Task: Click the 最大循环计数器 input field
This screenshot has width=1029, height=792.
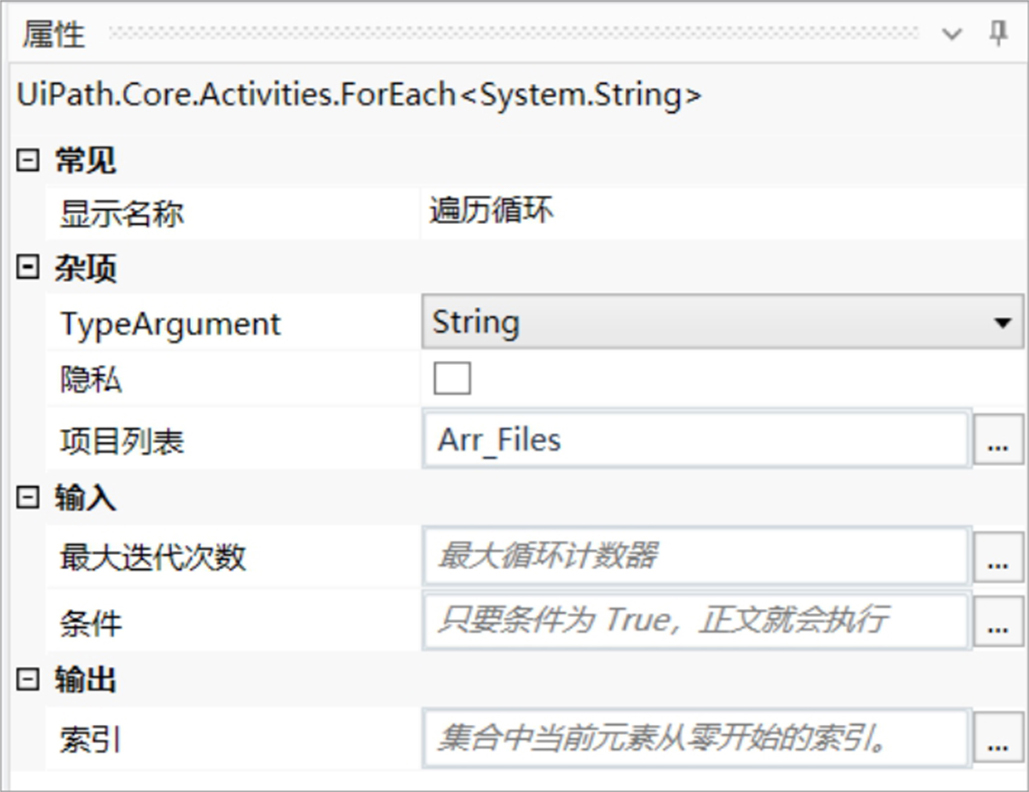Action: (697, 556)
